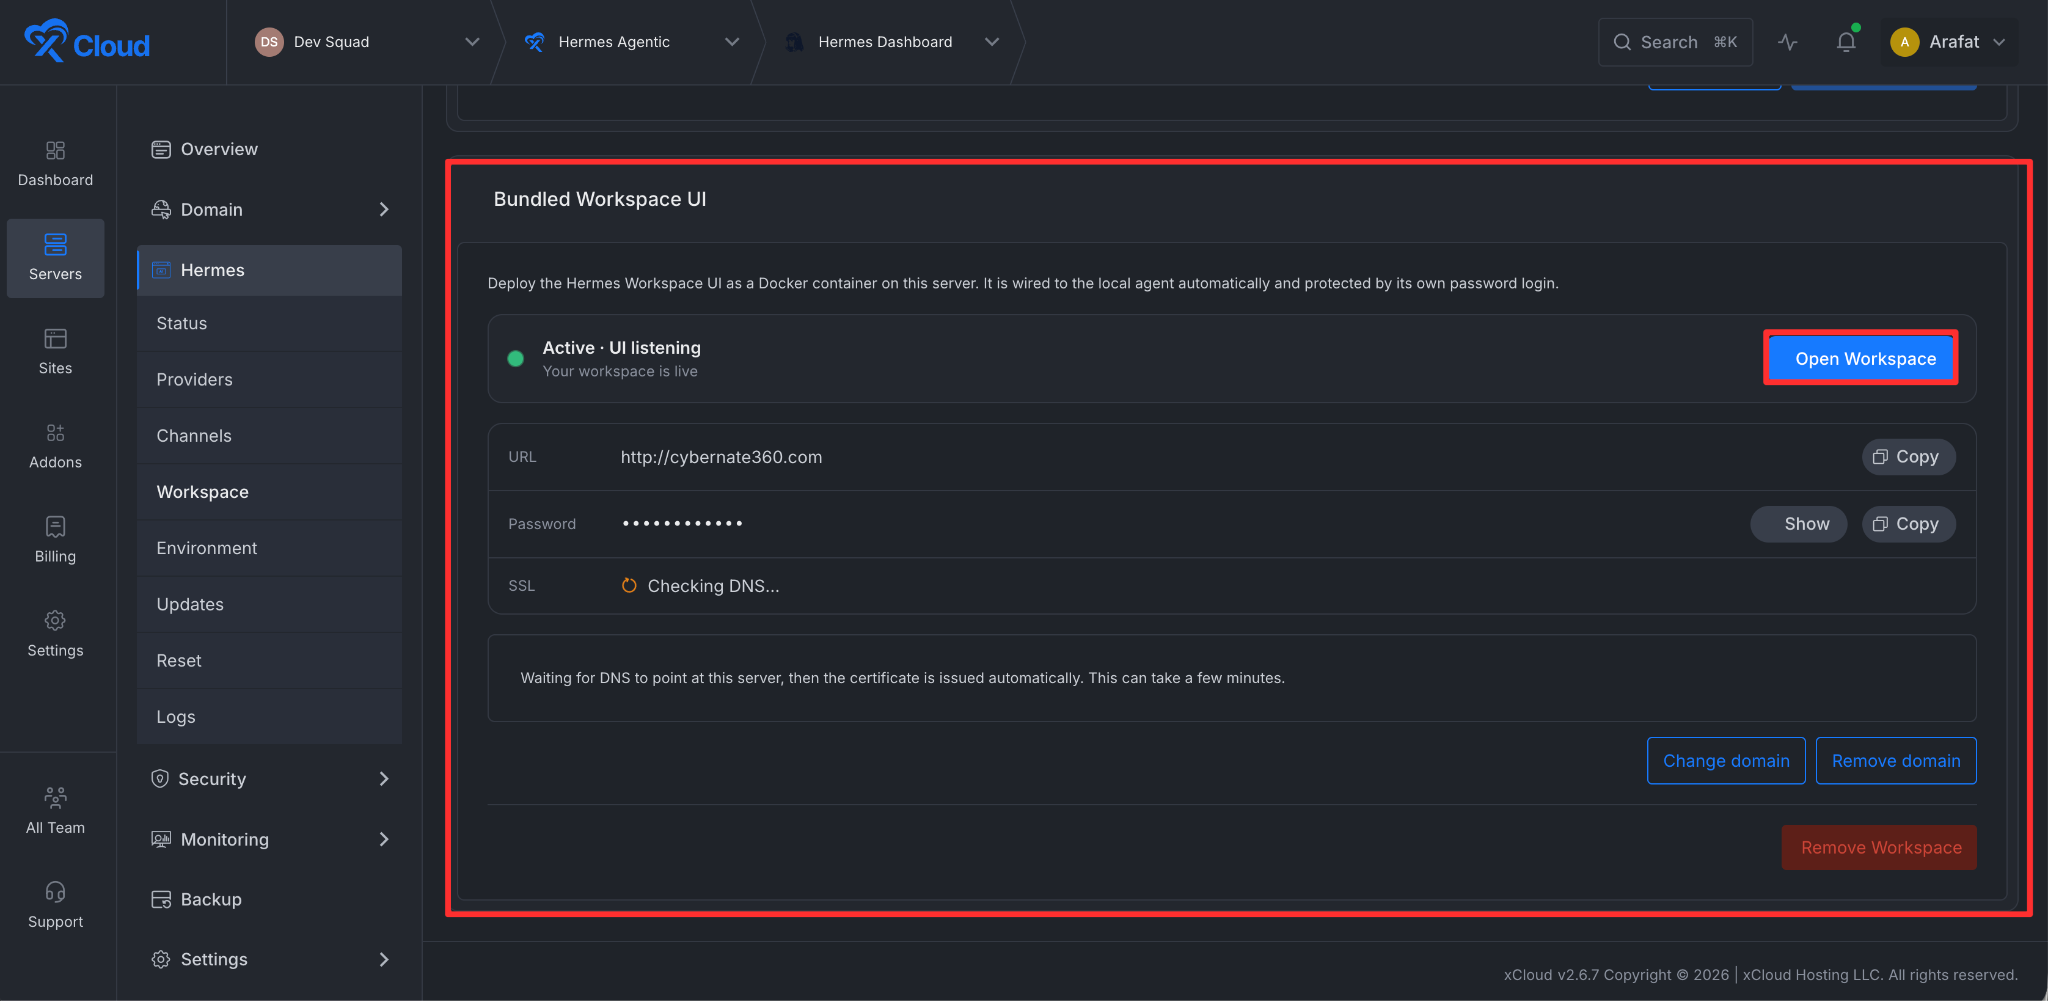Expand the Security submenu chevron
The width and height of the screenshot is (2048, 1001).
coord(384,779)
